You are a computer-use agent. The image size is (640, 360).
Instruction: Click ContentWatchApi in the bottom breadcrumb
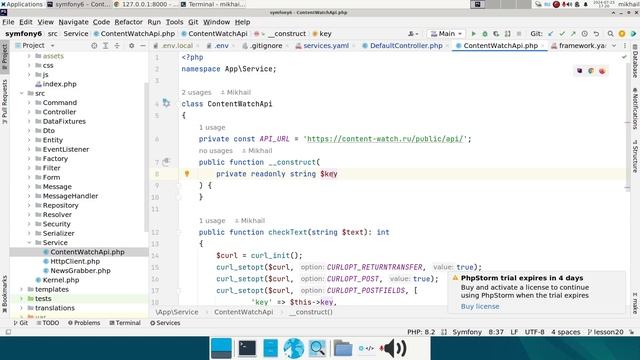244,312
